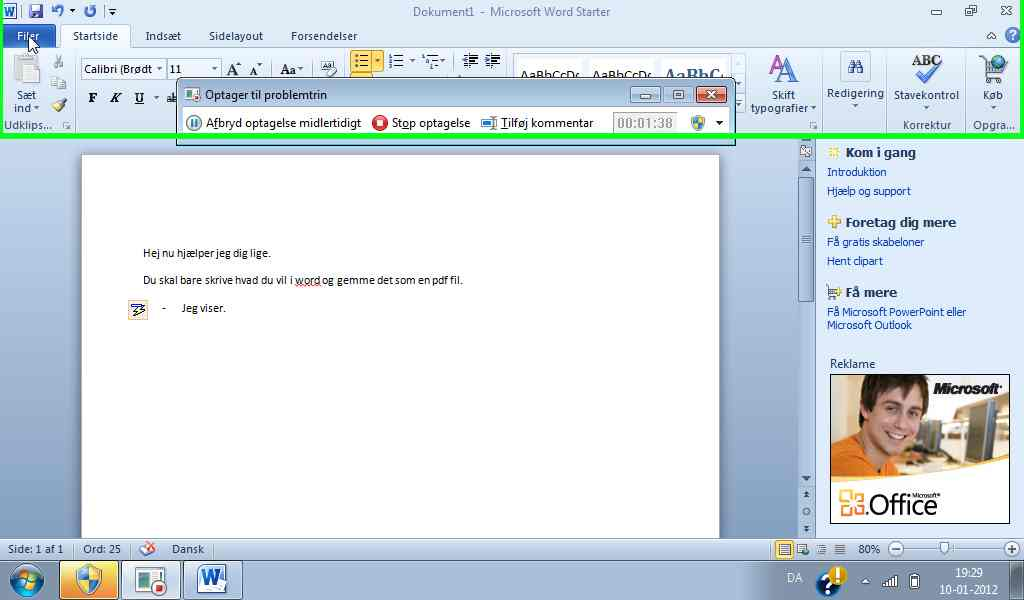Image resolution: width=1024 pixels, height=600 pixels.
Task: Click the Clear Formatting eraser icon
Action: (x=328, y=68)
